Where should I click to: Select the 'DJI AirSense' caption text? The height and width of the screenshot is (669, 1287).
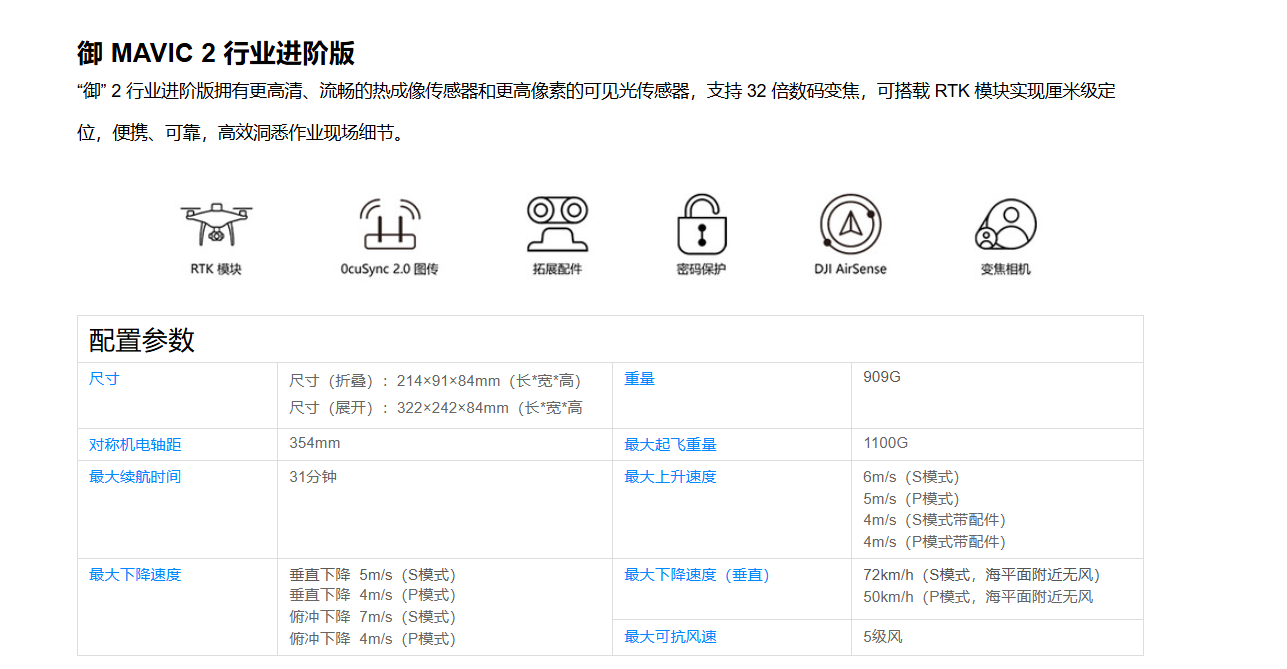[850, 269]
